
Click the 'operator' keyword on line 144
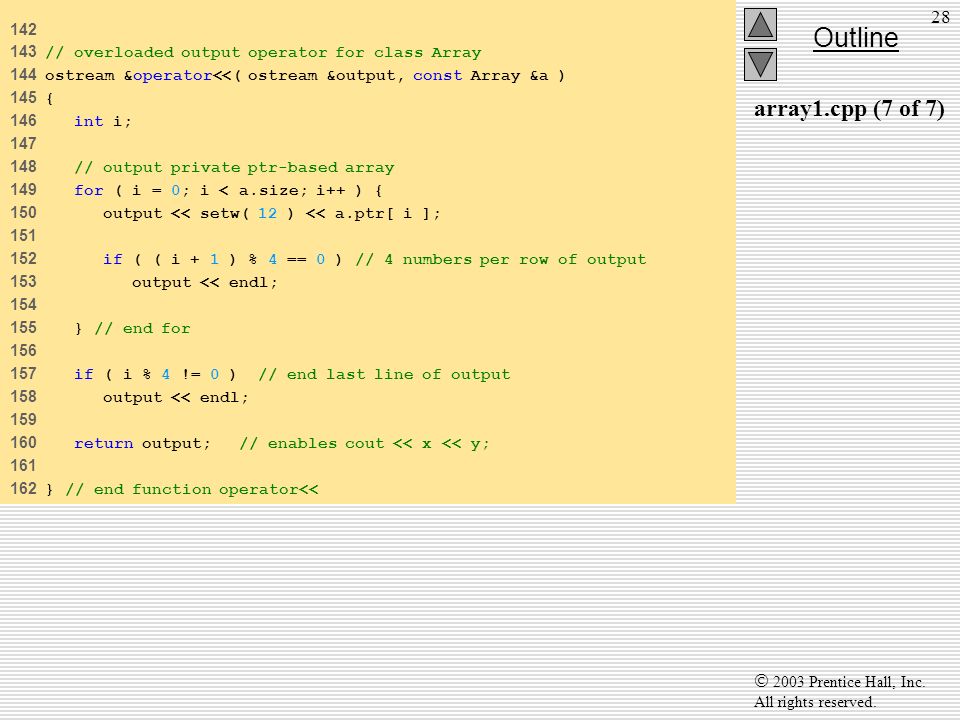(172, 75)
